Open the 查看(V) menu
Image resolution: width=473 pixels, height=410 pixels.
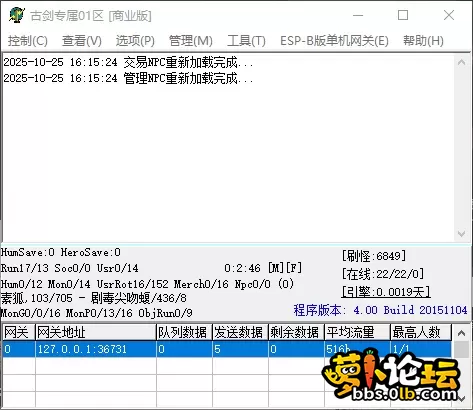point(82,41)
